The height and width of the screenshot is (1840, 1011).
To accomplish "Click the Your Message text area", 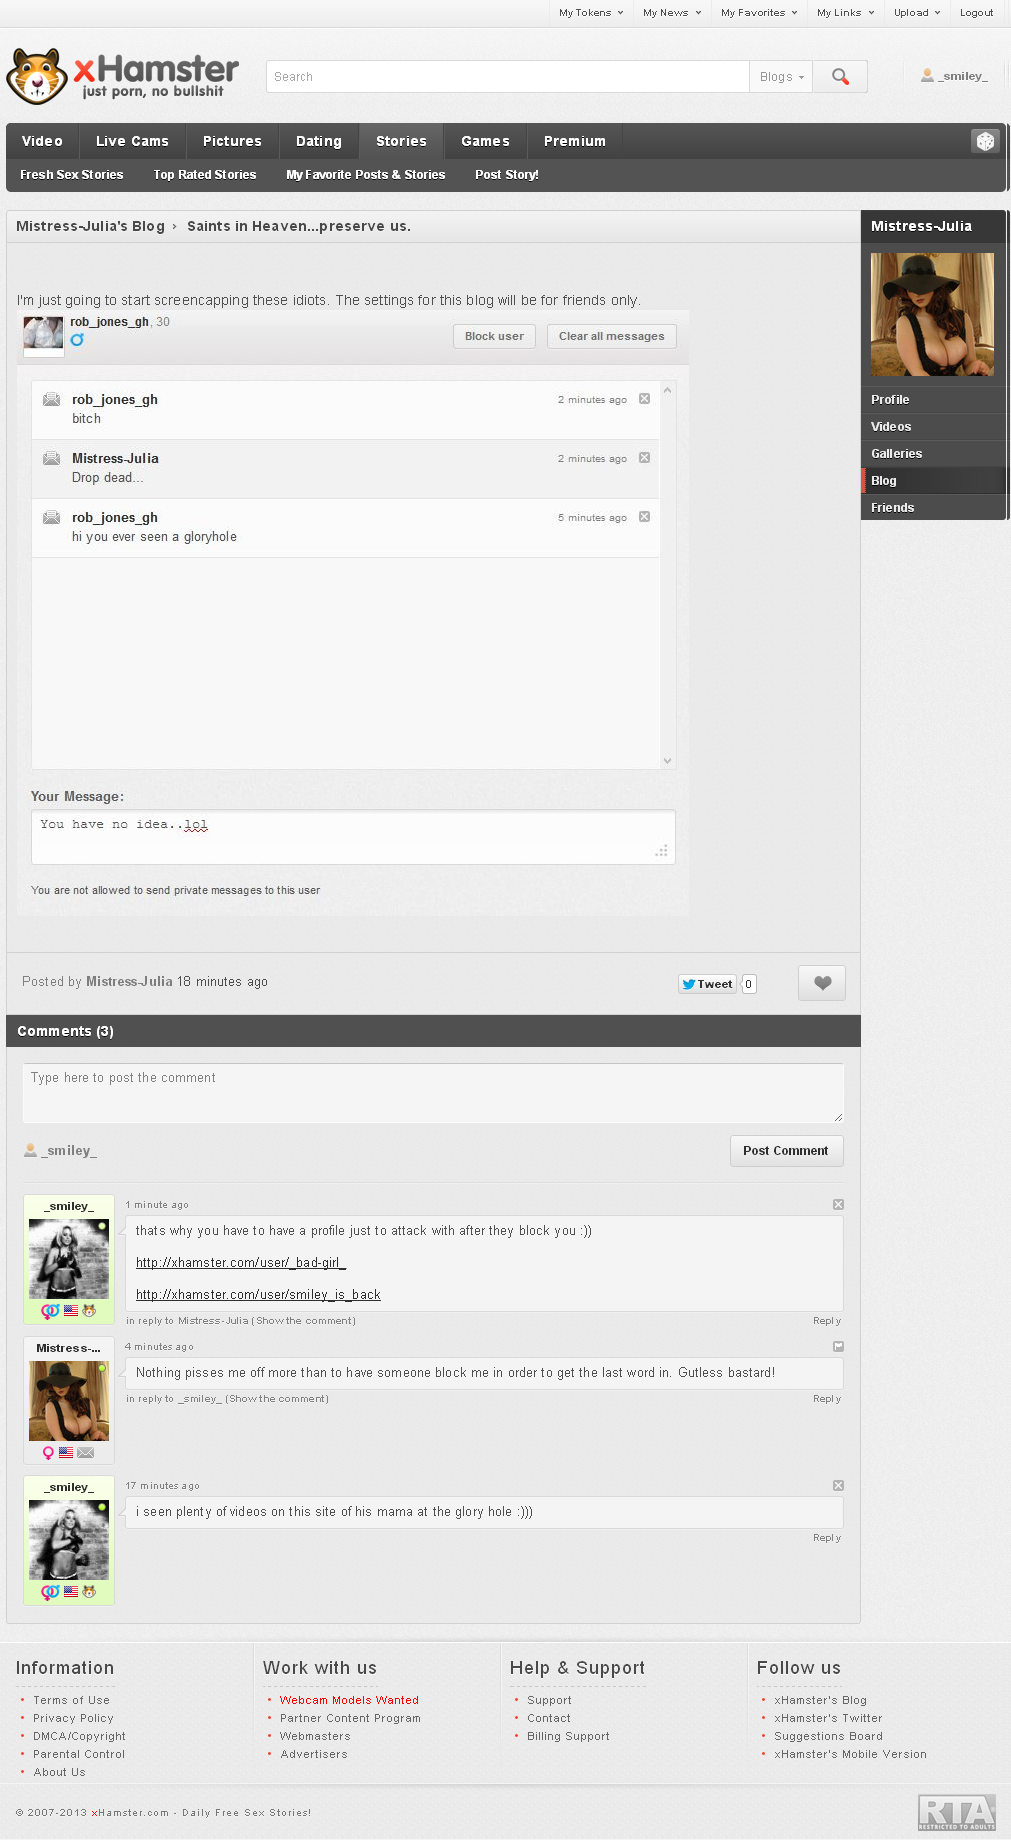I will coord(353,837).
